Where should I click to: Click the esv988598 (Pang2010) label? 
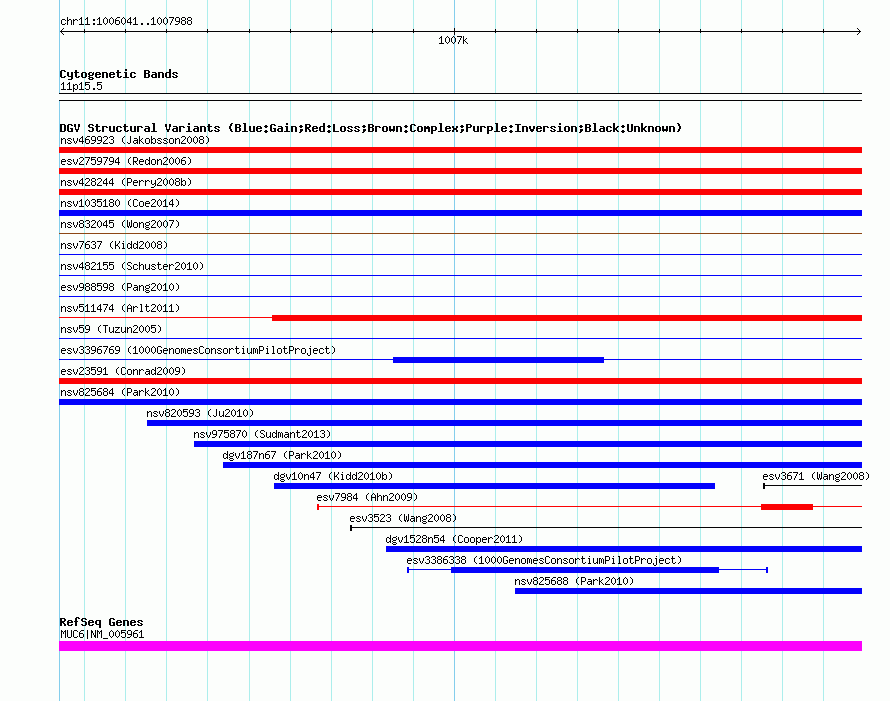tap(120, 287)
